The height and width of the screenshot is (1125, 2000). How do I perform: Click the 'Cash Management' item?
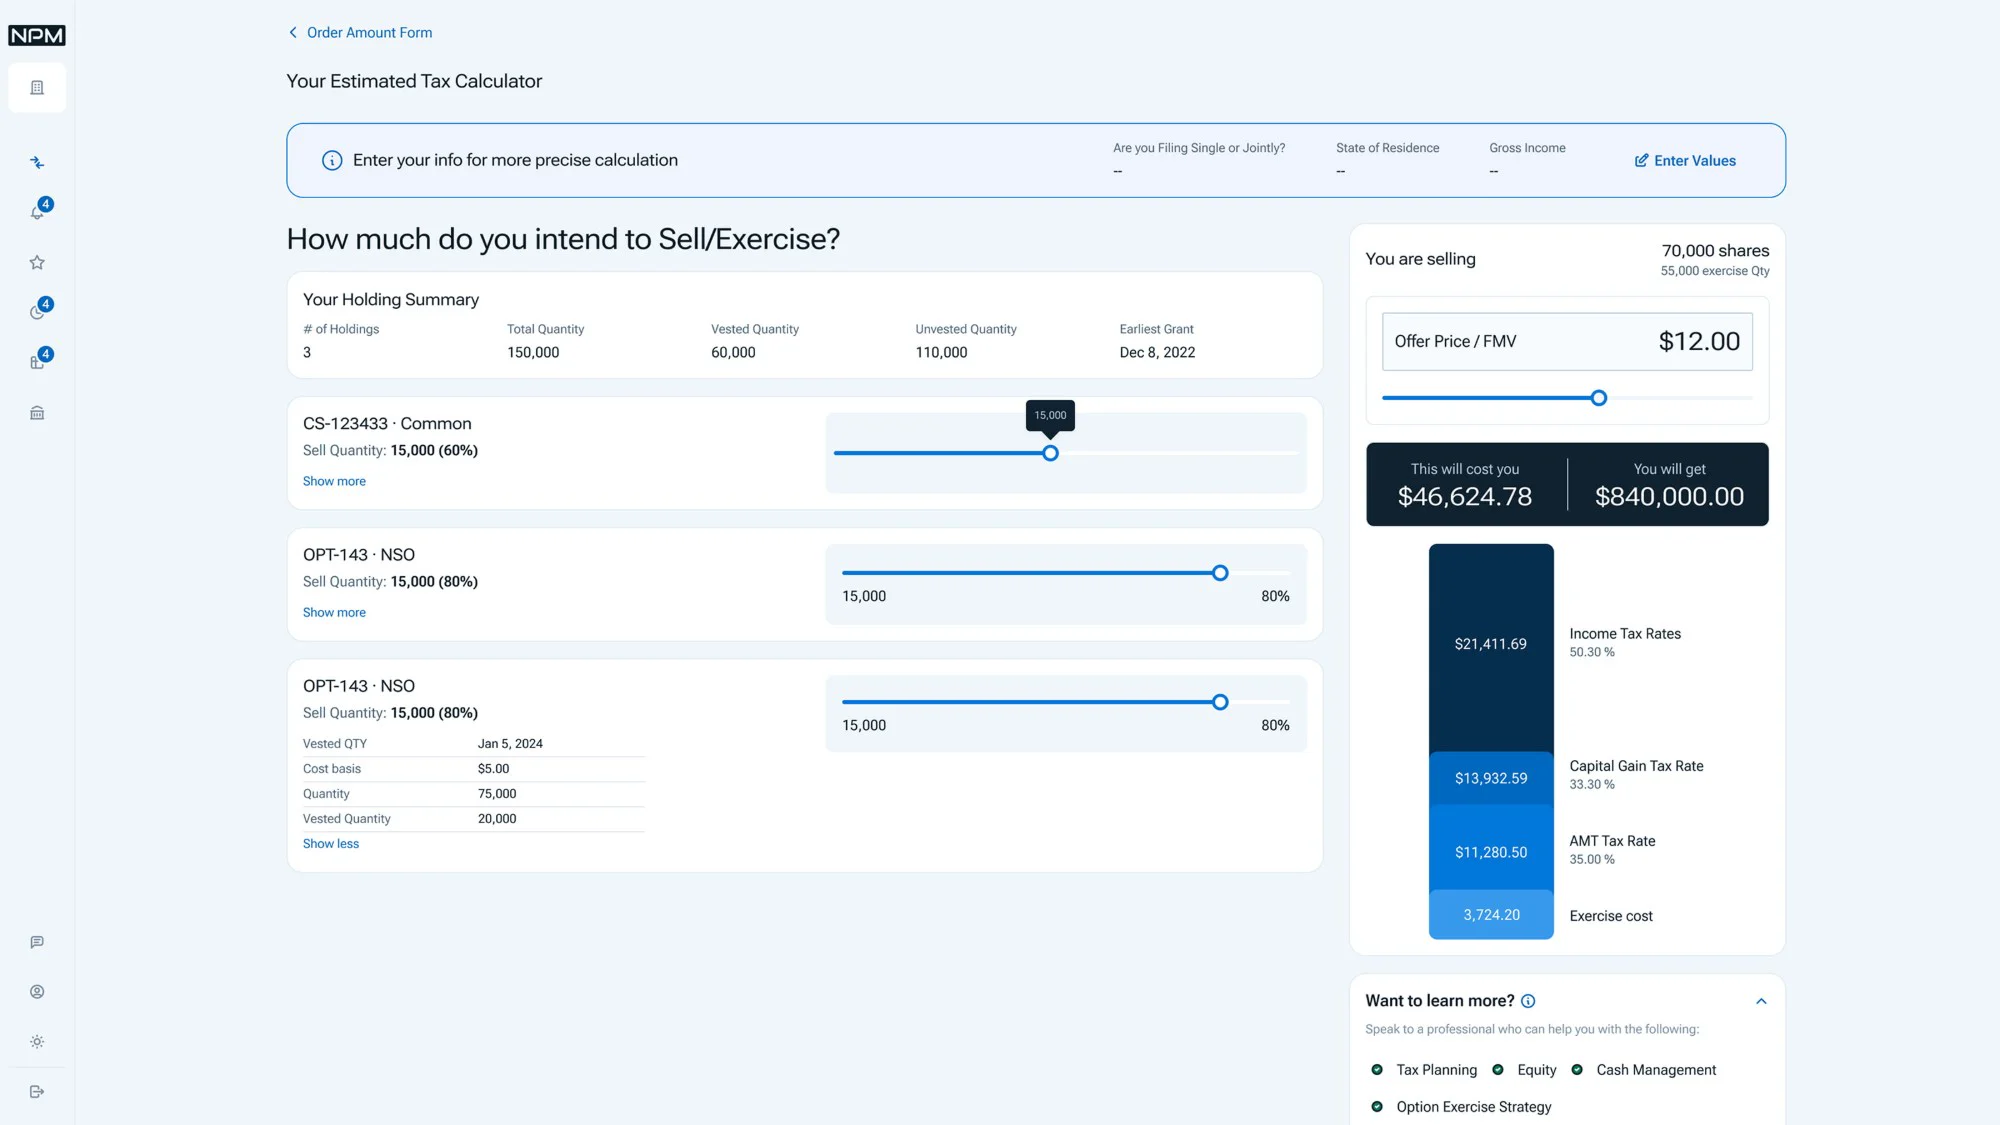point(1656,1070)
